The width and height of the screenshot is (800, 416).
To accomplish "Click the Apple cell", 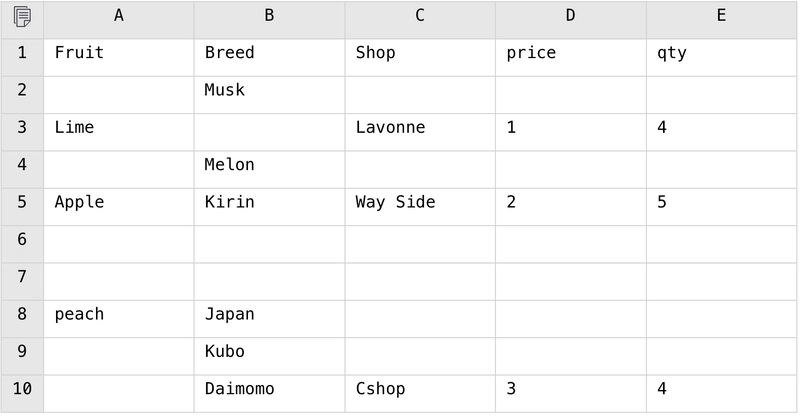I will pyautogui.click(x=119, y=207).
